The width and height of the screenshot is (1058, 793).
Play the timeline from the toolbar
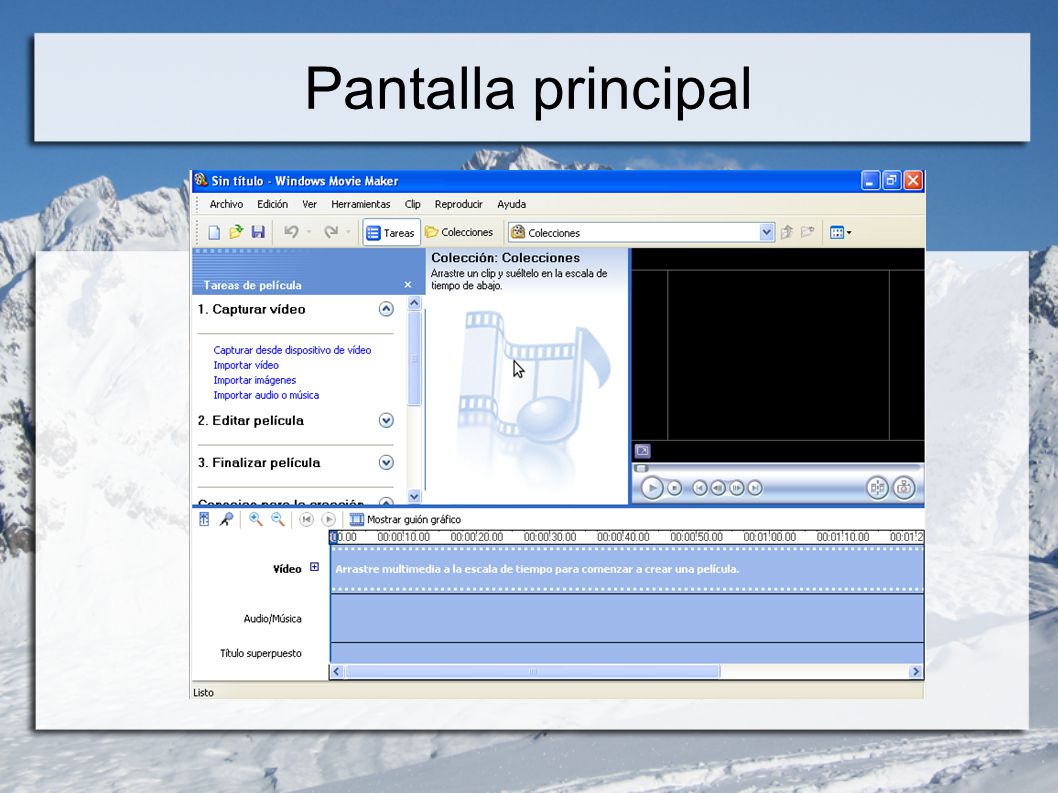[x=329, y=519]
